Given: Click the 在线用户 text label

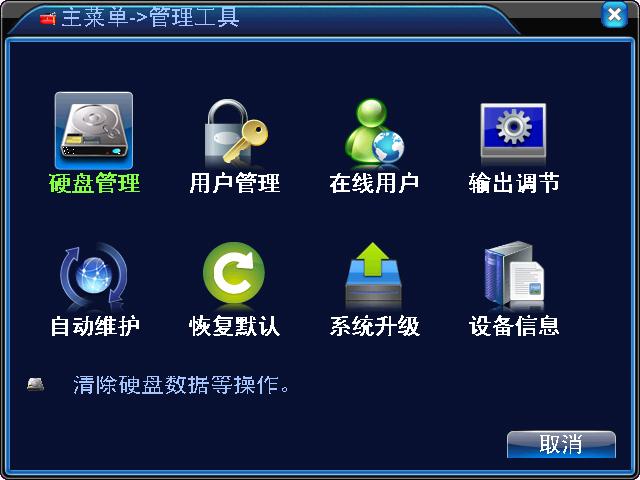Looking at the screenshot, I should (x=374, y=183).
